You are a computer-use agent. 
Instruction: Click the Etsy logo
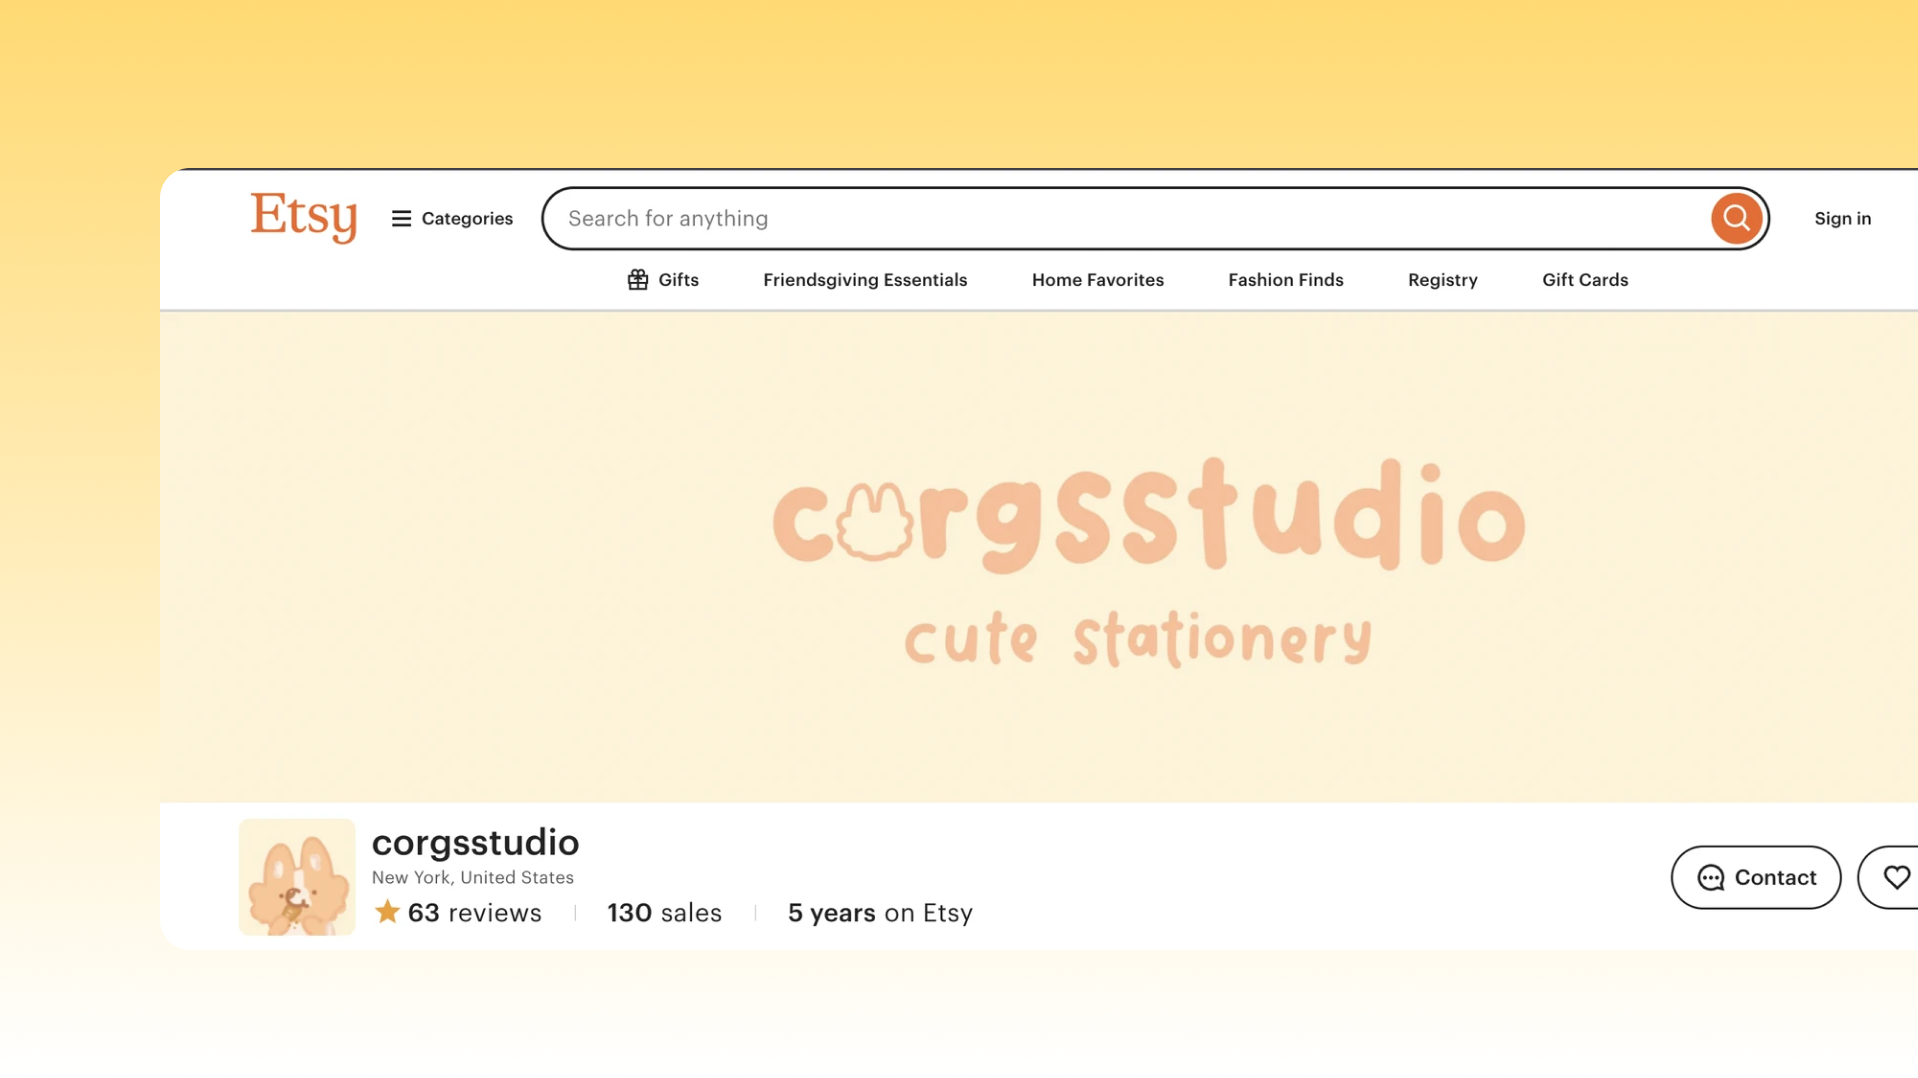coord(303,217)
